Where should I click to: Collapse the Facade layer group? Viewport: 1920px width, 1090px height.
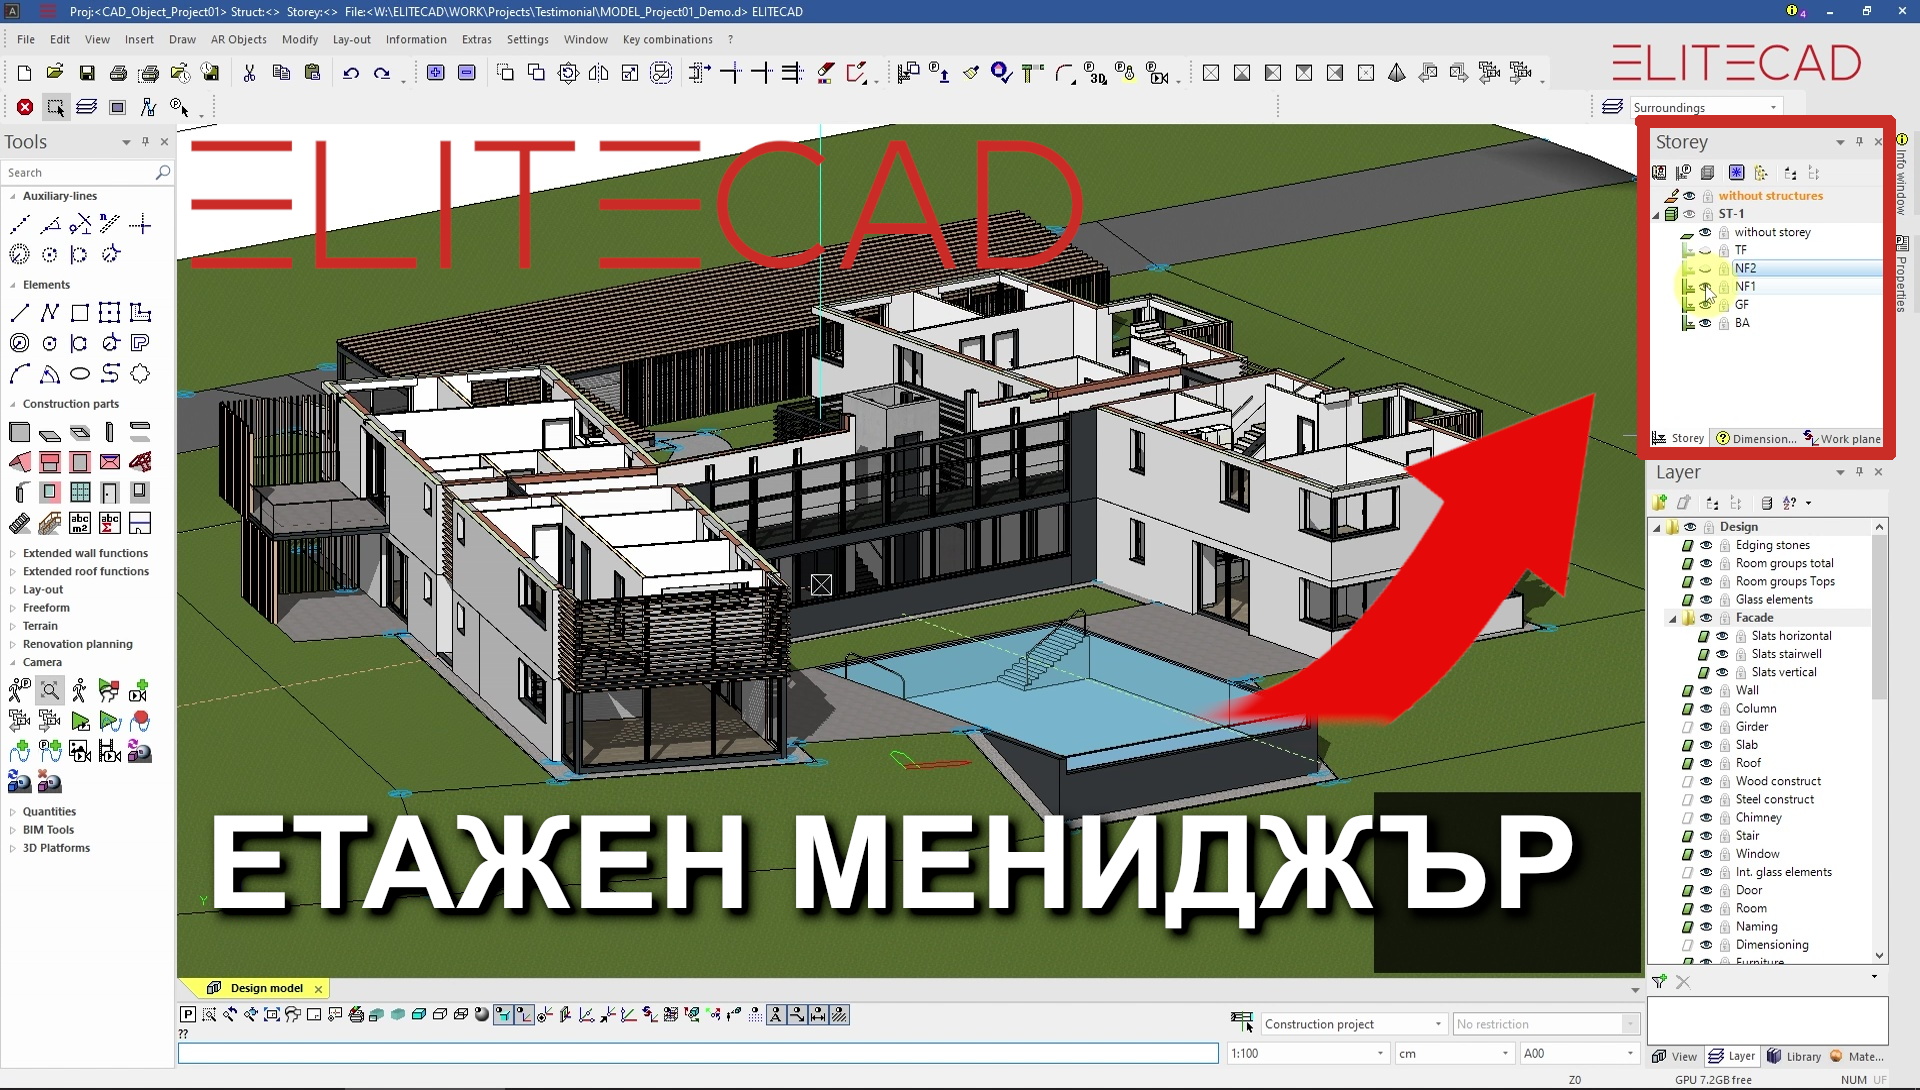click(x=1673, y=618)
